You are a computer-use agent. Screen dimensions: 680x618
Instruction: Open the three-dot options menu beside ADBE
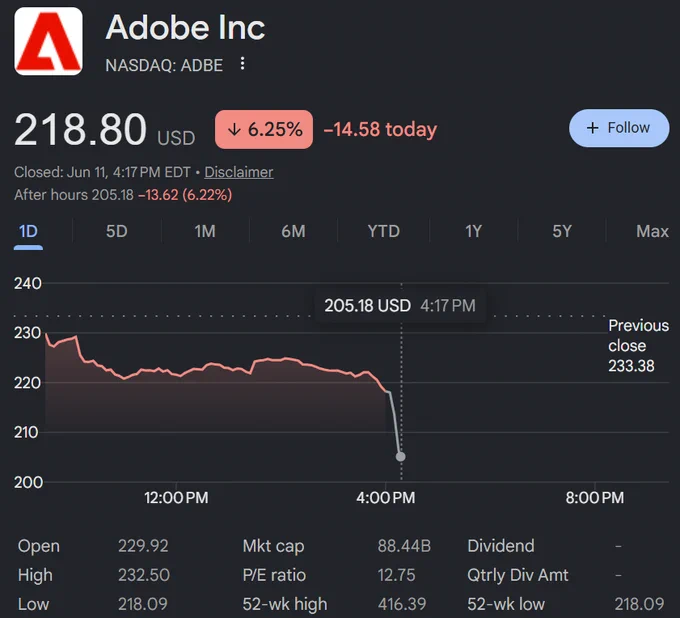(x=242, y=64)
